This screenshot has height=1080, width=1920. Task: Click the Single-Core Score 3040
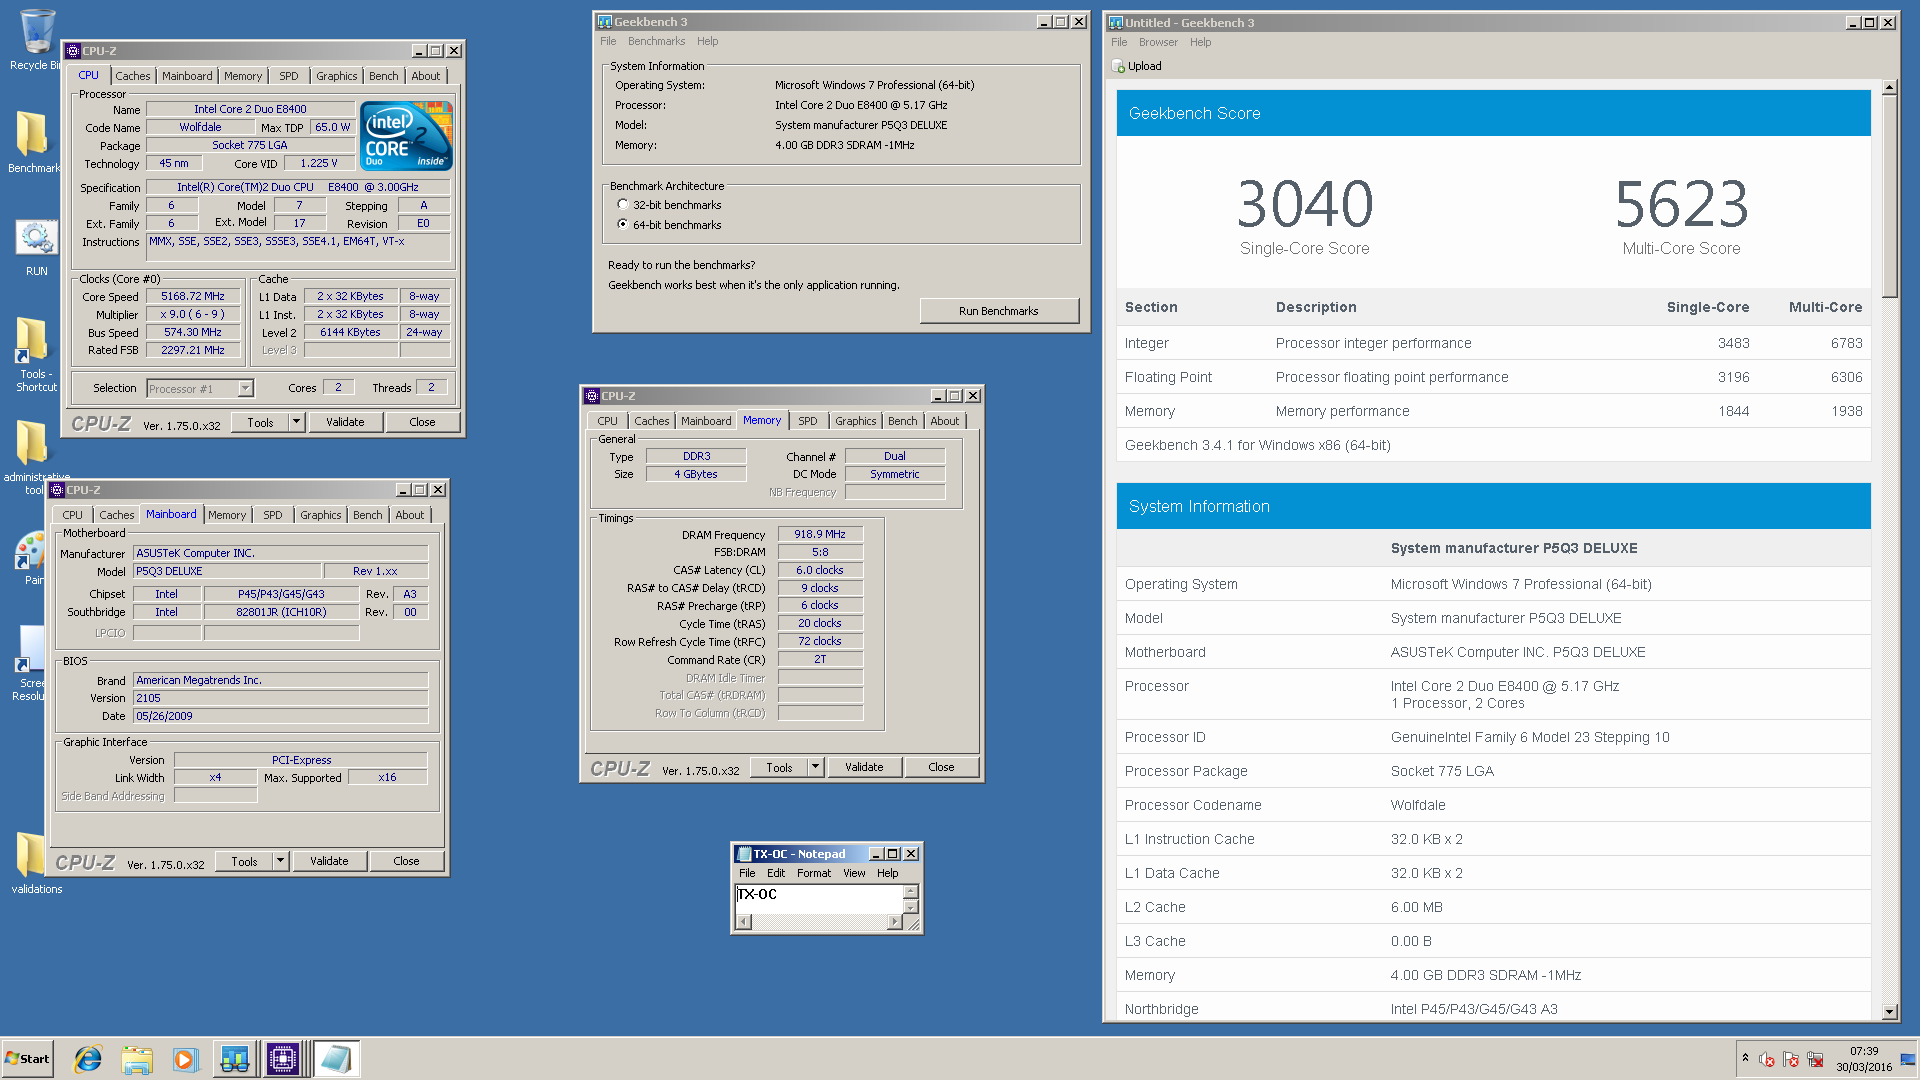point(1305,204)
